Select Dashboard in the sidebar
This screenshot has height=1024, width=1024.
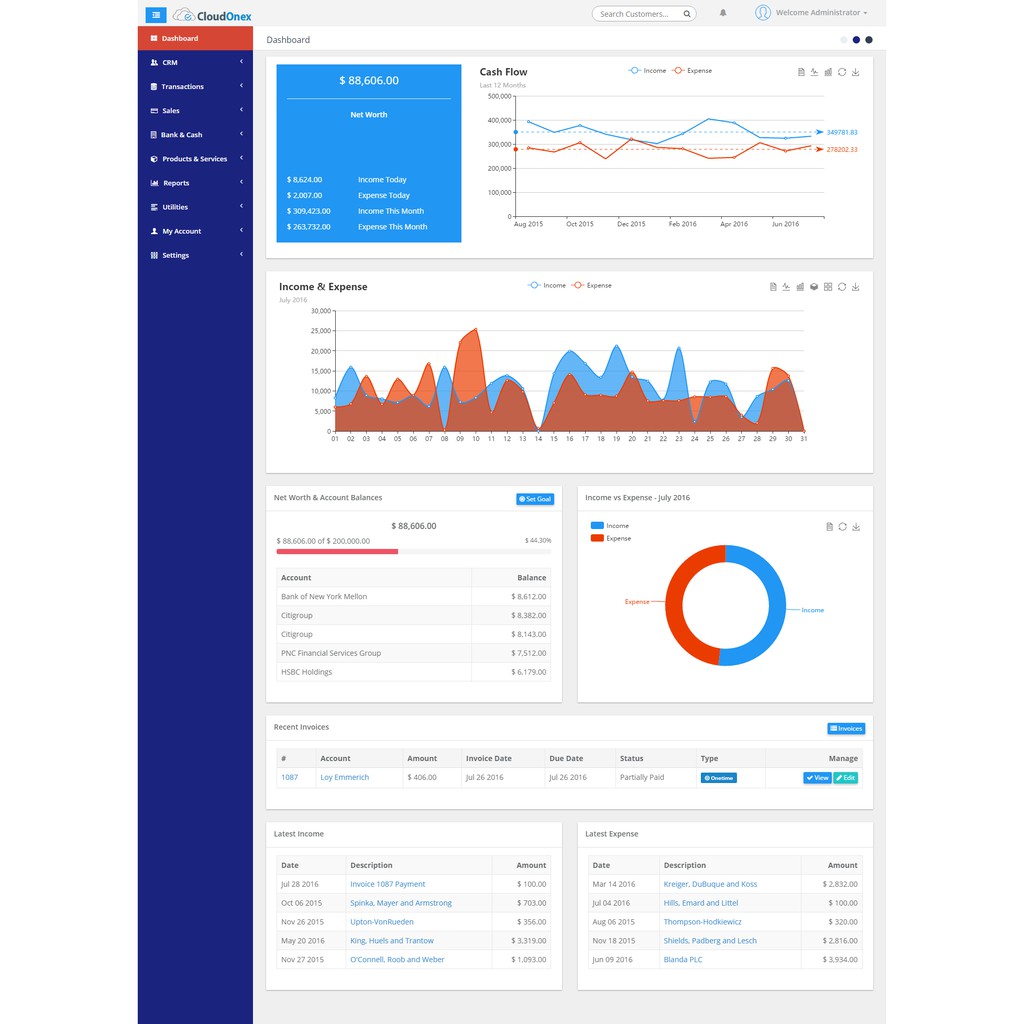[x=195, y=39]
